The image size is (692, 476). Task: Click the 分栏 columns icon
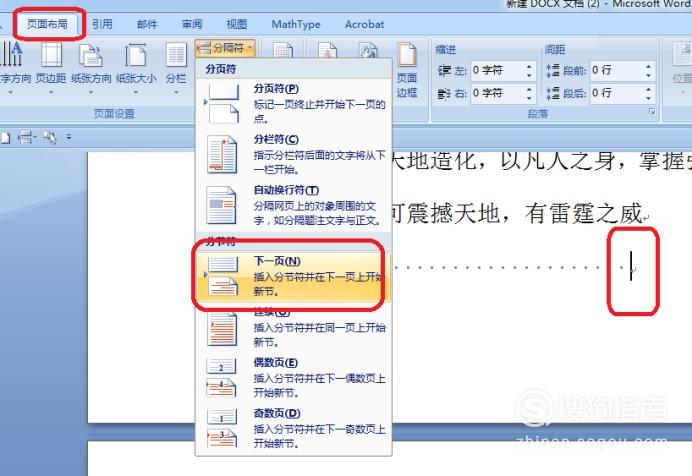176,55
